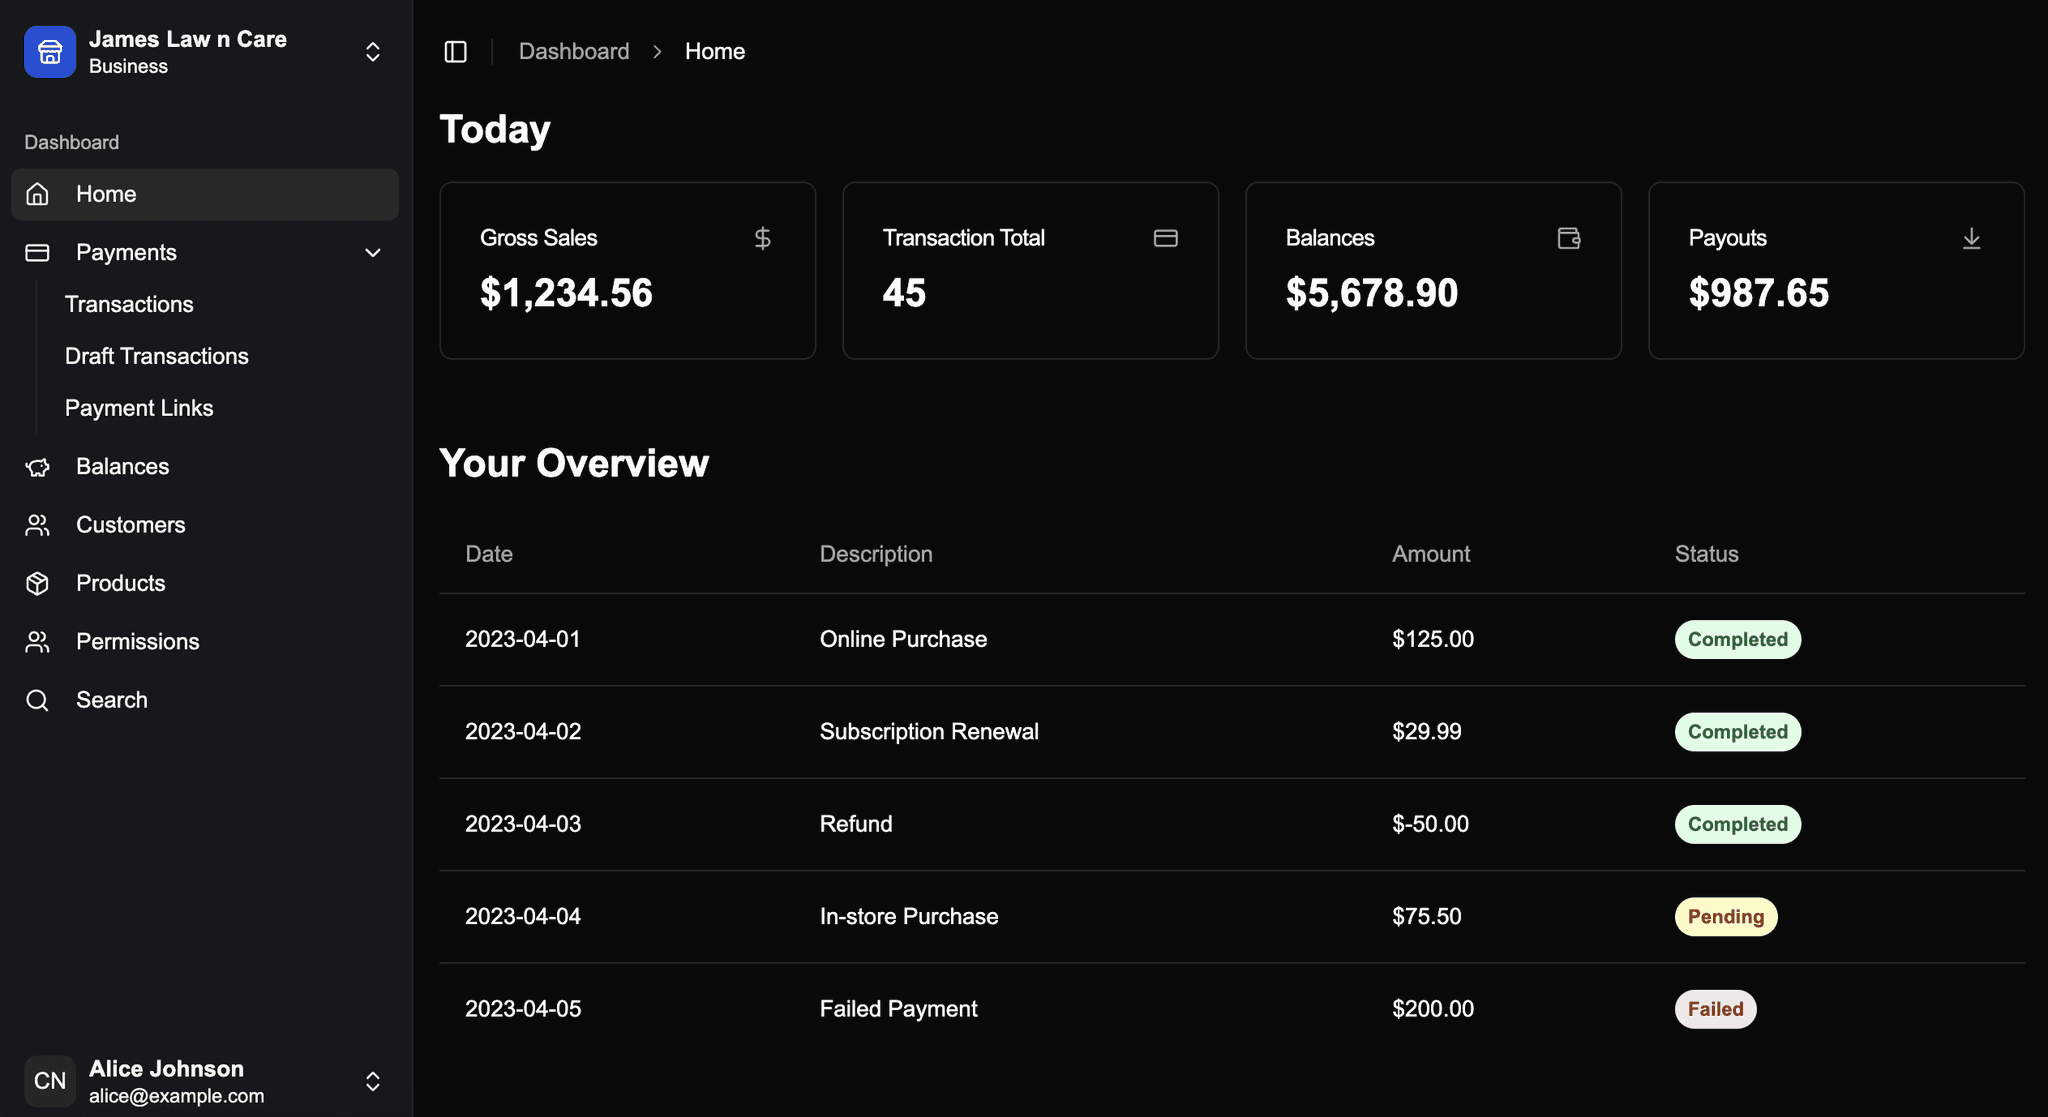Click the Completed badge for Refund

(x=1738, y=825)
